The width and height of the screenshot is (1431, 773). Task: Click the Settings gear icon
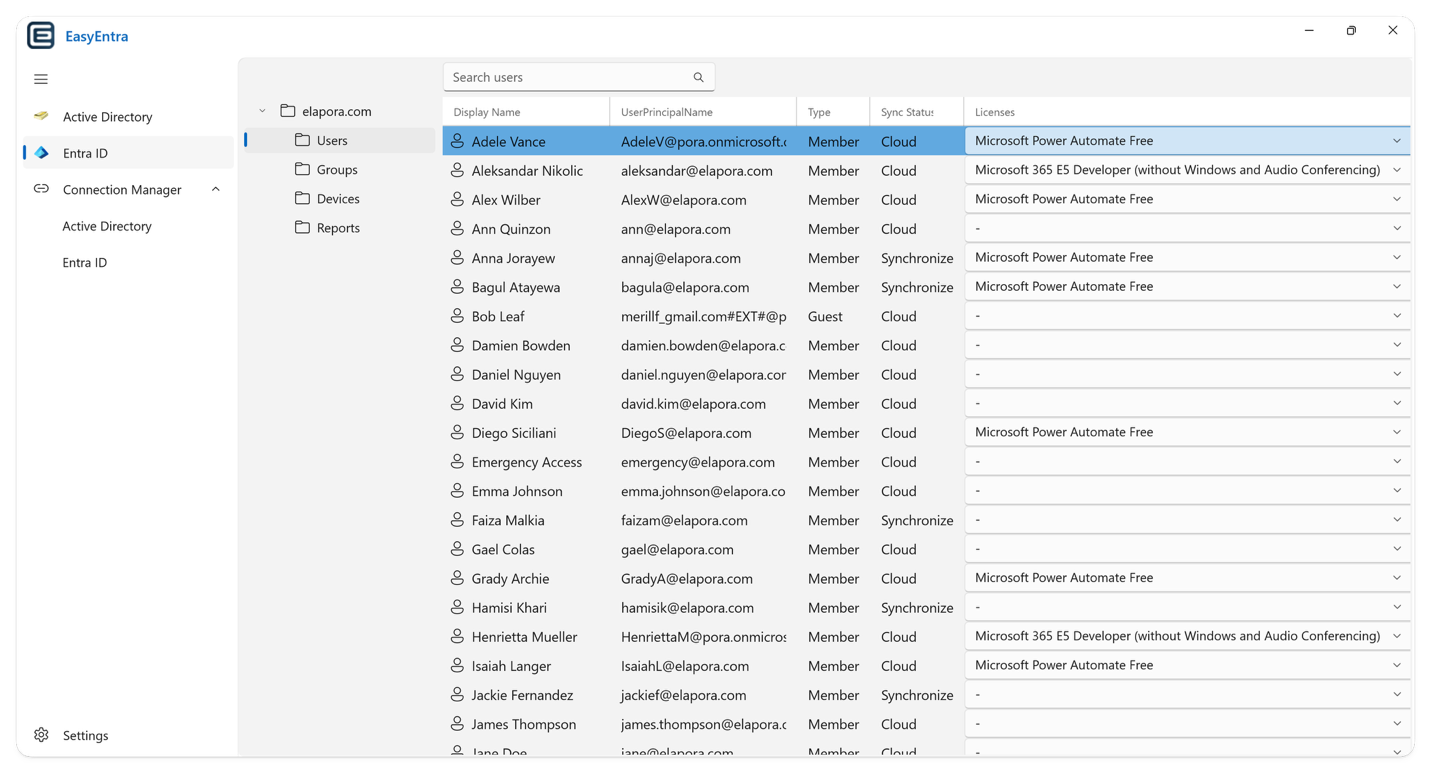(x=41, y=735)
